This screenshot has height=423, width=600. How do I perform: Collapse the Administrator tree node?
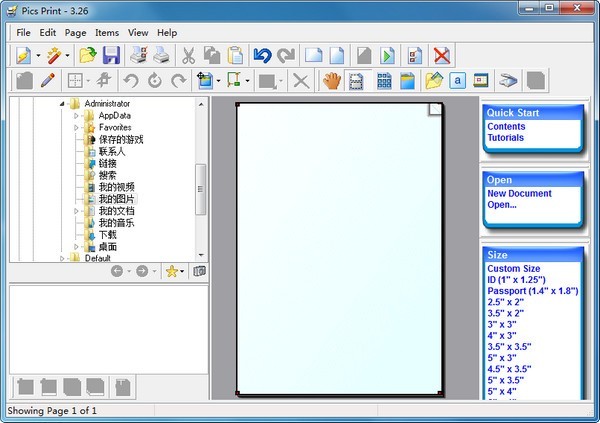click(62, 104)
